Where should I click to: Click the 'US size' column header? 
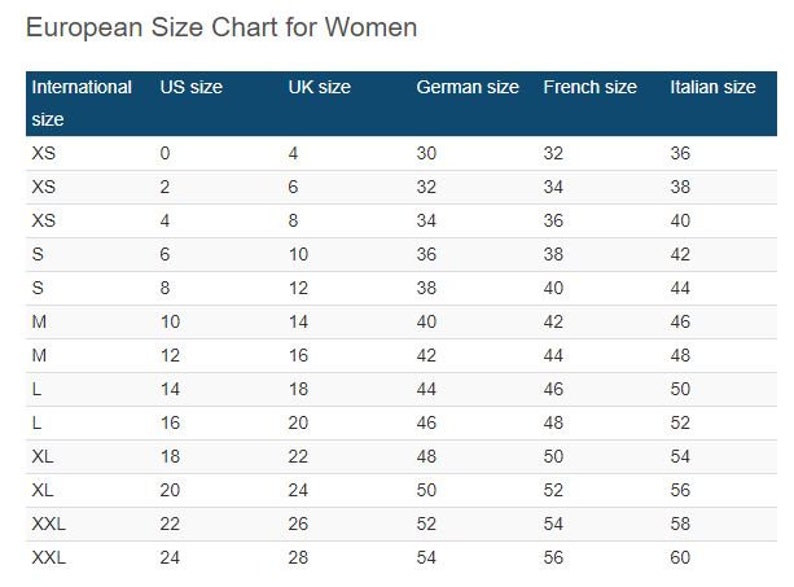pyautogui.click(x=191, y=87)
